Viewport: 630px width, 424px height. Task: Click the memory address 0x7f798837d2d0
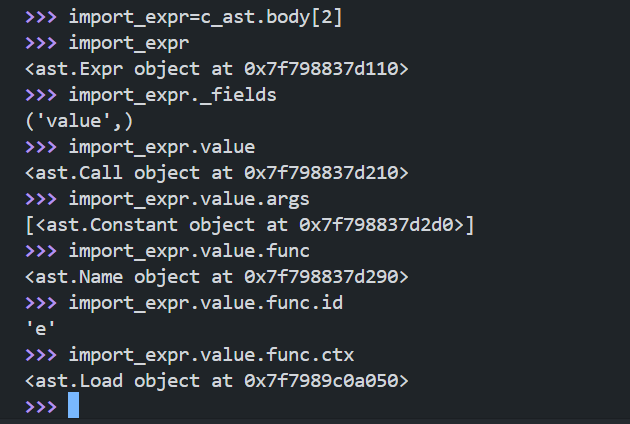378,224
